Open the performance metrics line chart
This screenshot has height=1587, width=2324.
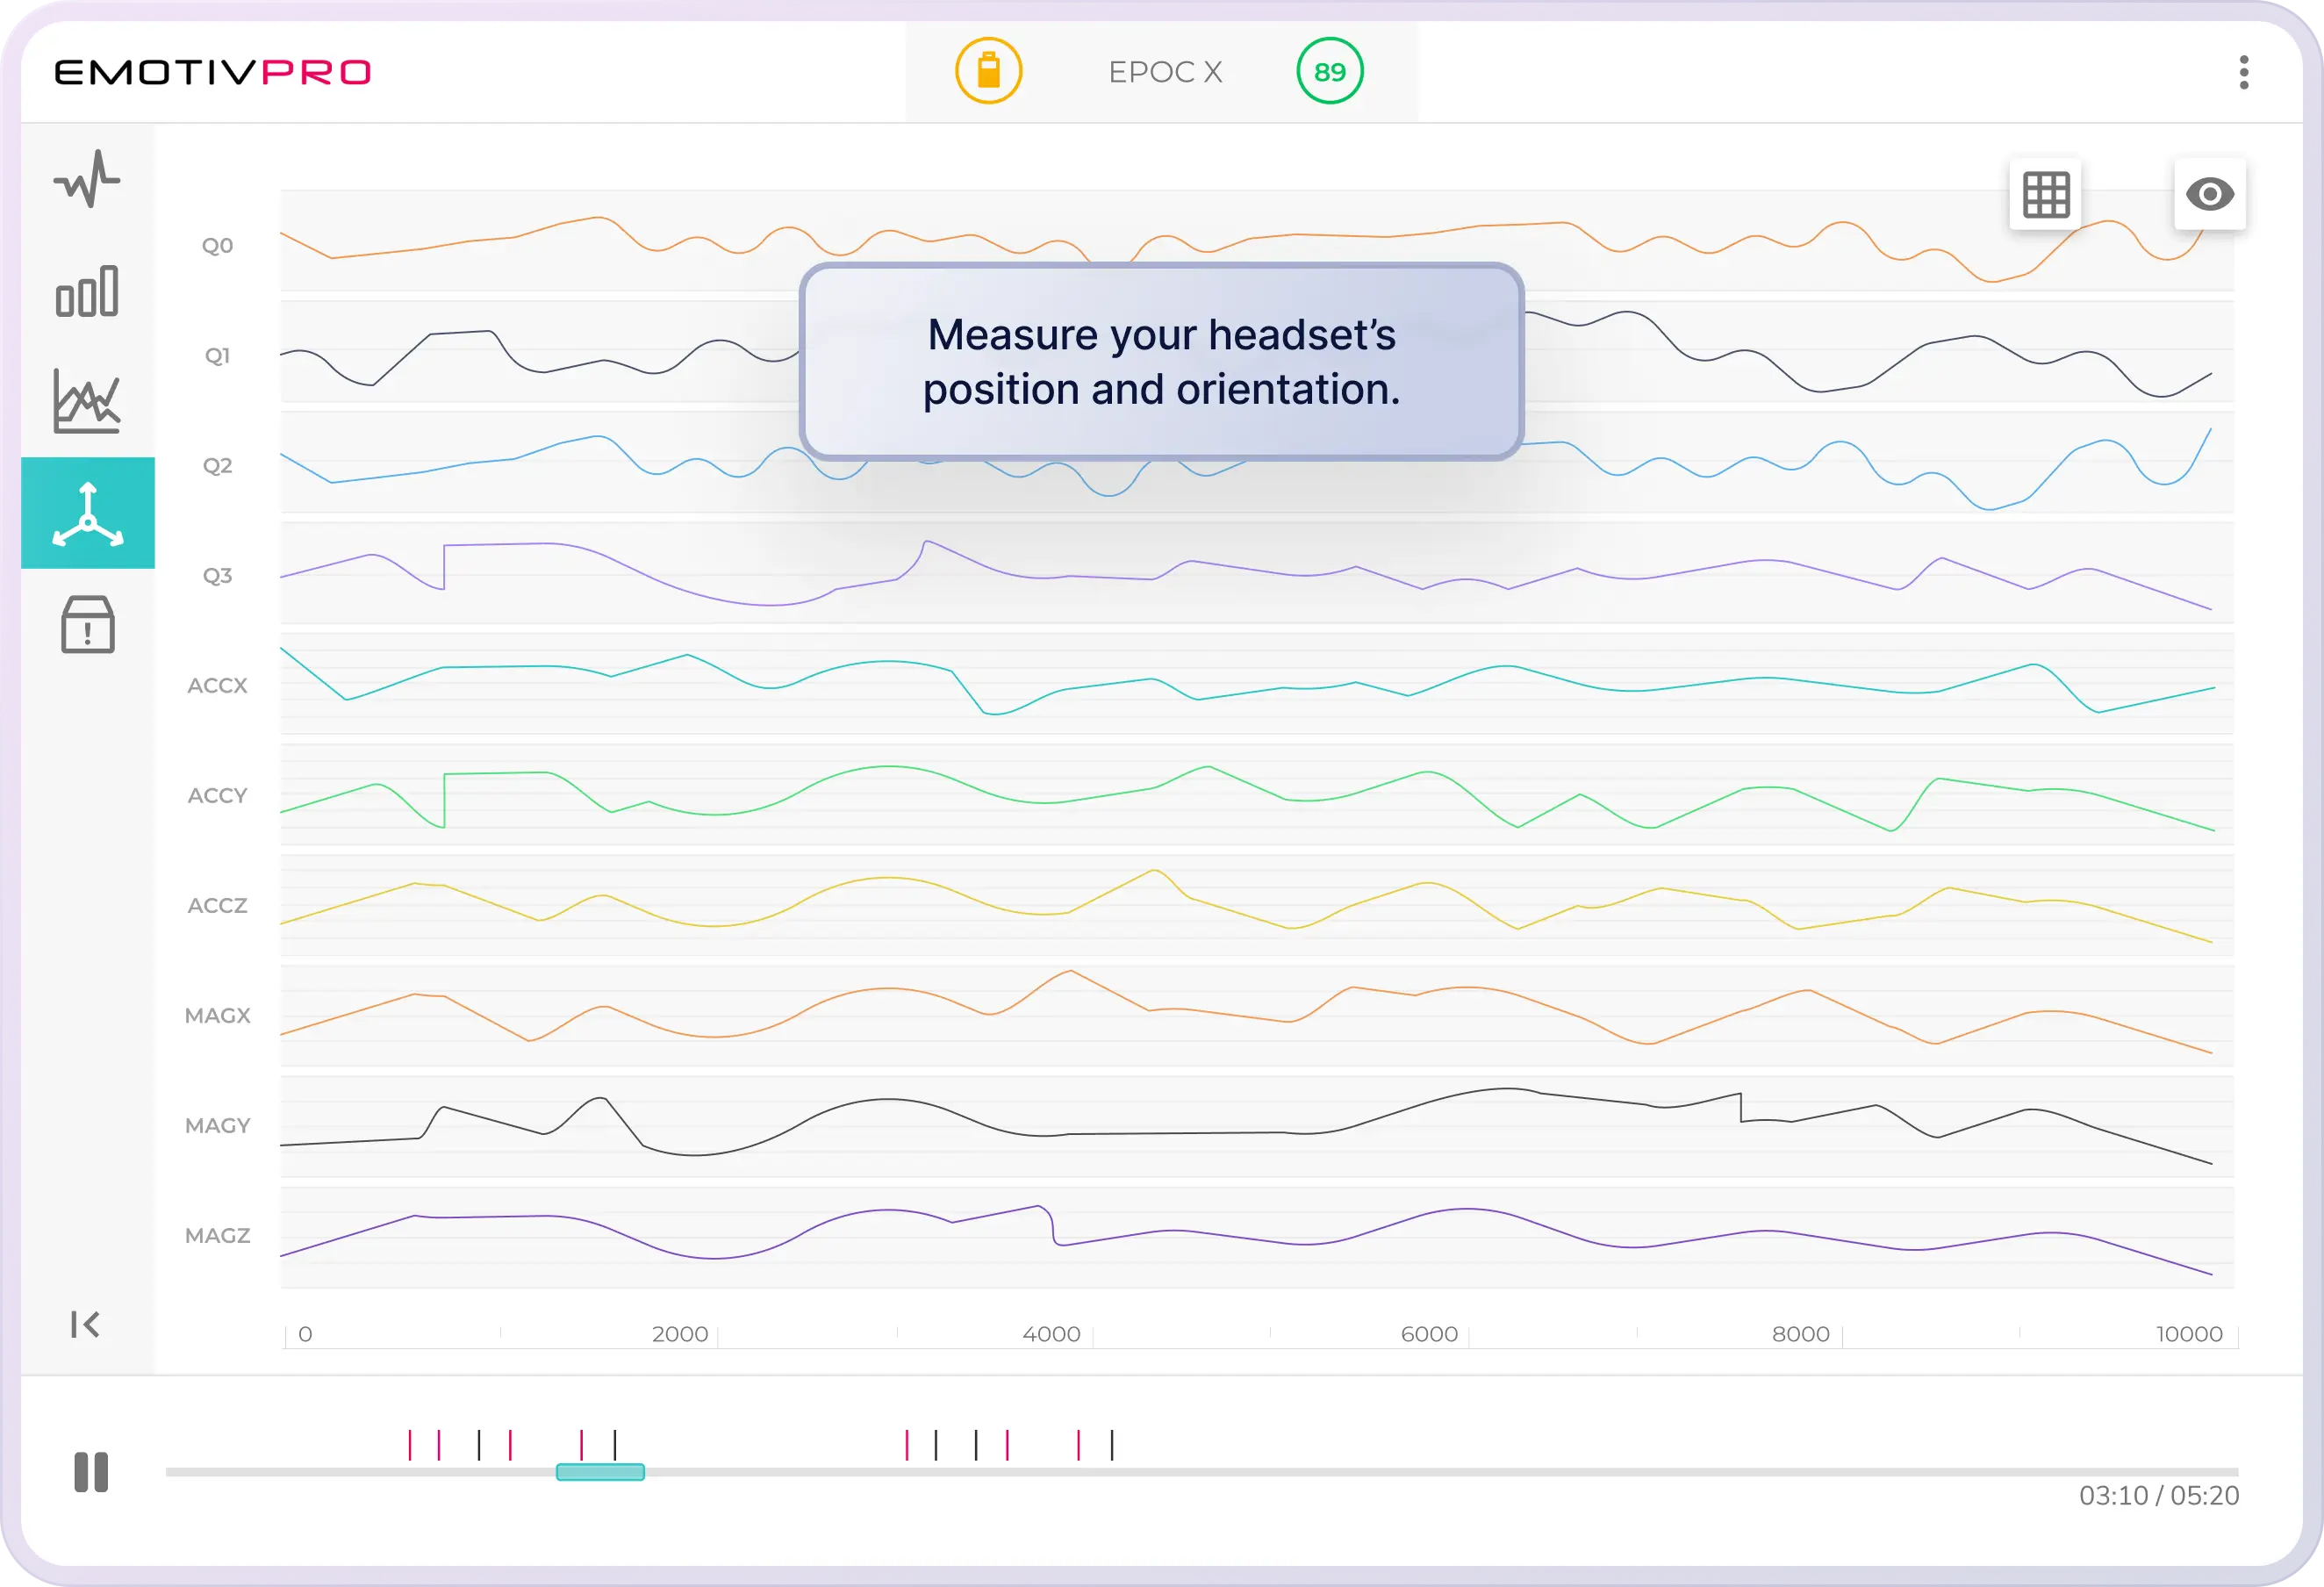click(x=87, y=401)
